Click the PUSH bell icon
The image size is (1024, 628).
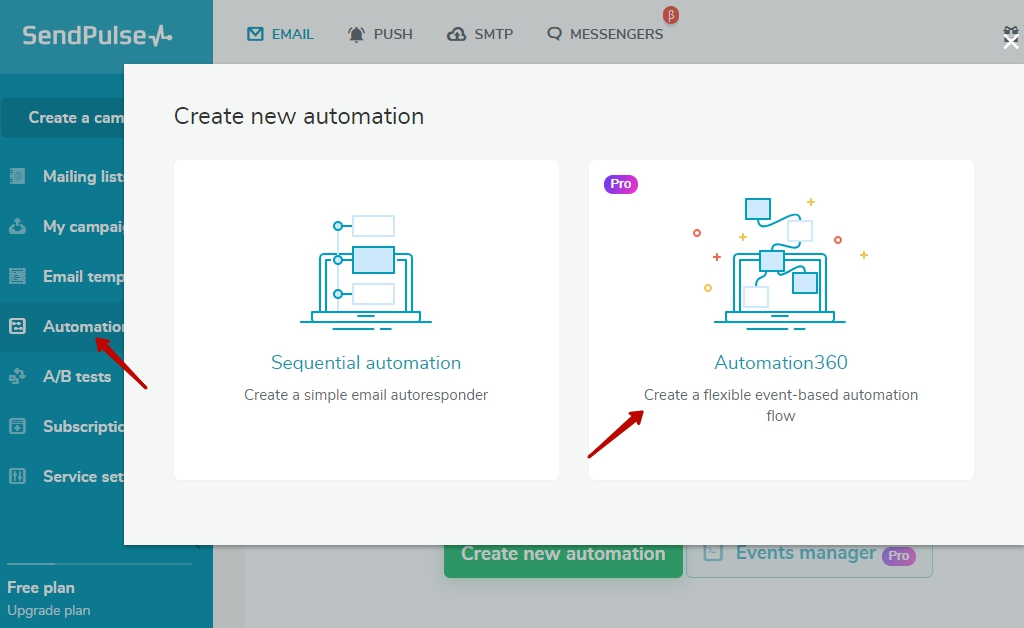tap(356, 34)
